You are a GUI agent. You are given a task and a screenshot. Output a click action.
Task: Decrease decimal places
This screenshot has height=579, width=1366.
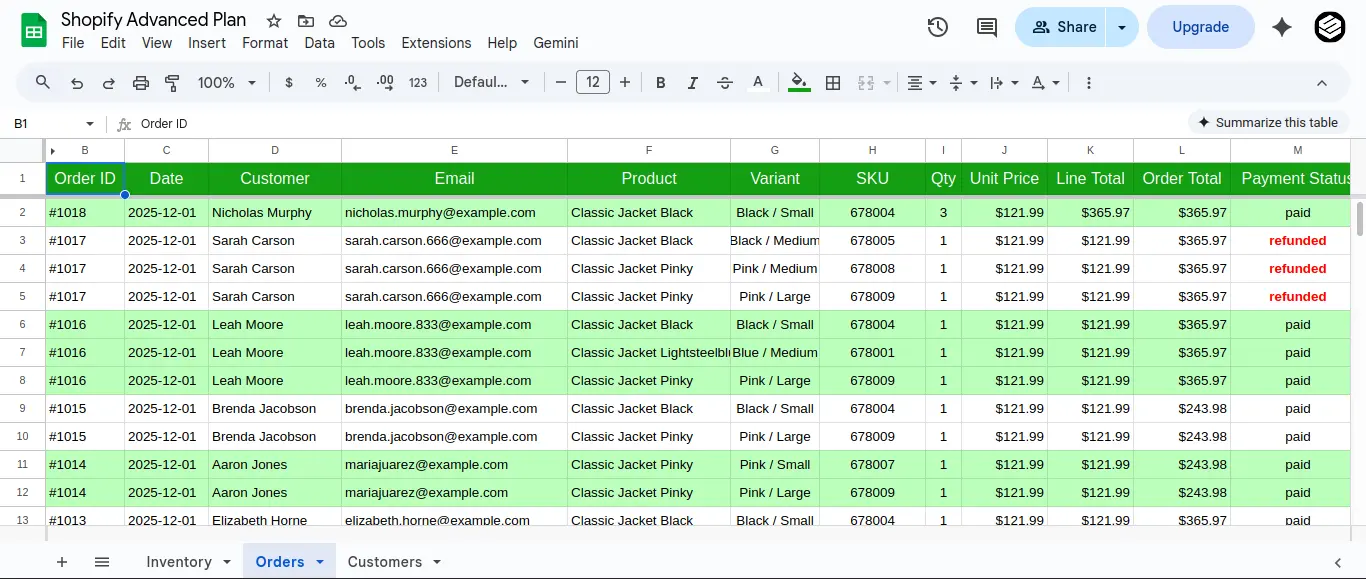click(x=351, y=82)
